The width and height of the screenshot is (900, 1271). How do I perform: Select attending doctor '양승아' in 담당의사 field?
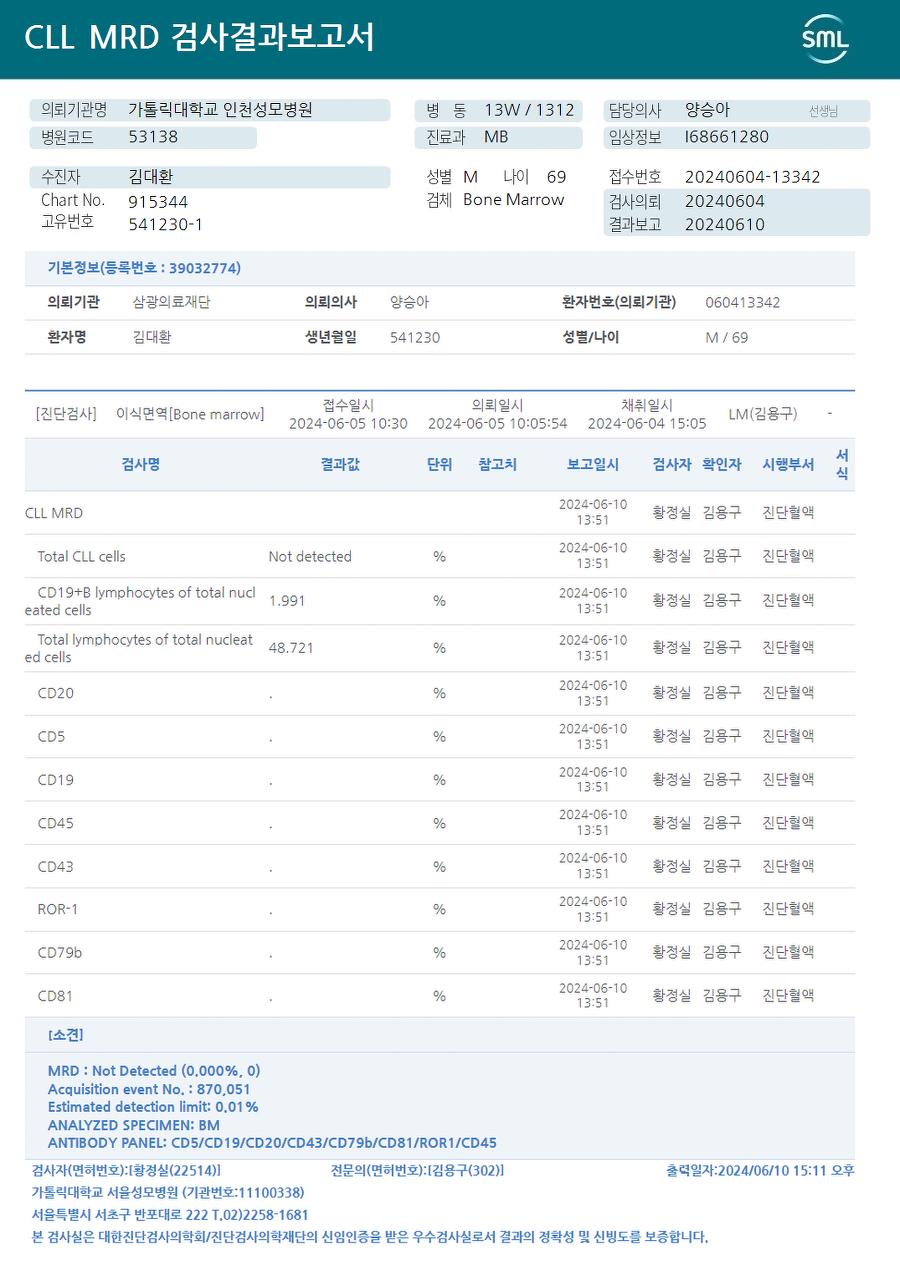pos(707,110)
